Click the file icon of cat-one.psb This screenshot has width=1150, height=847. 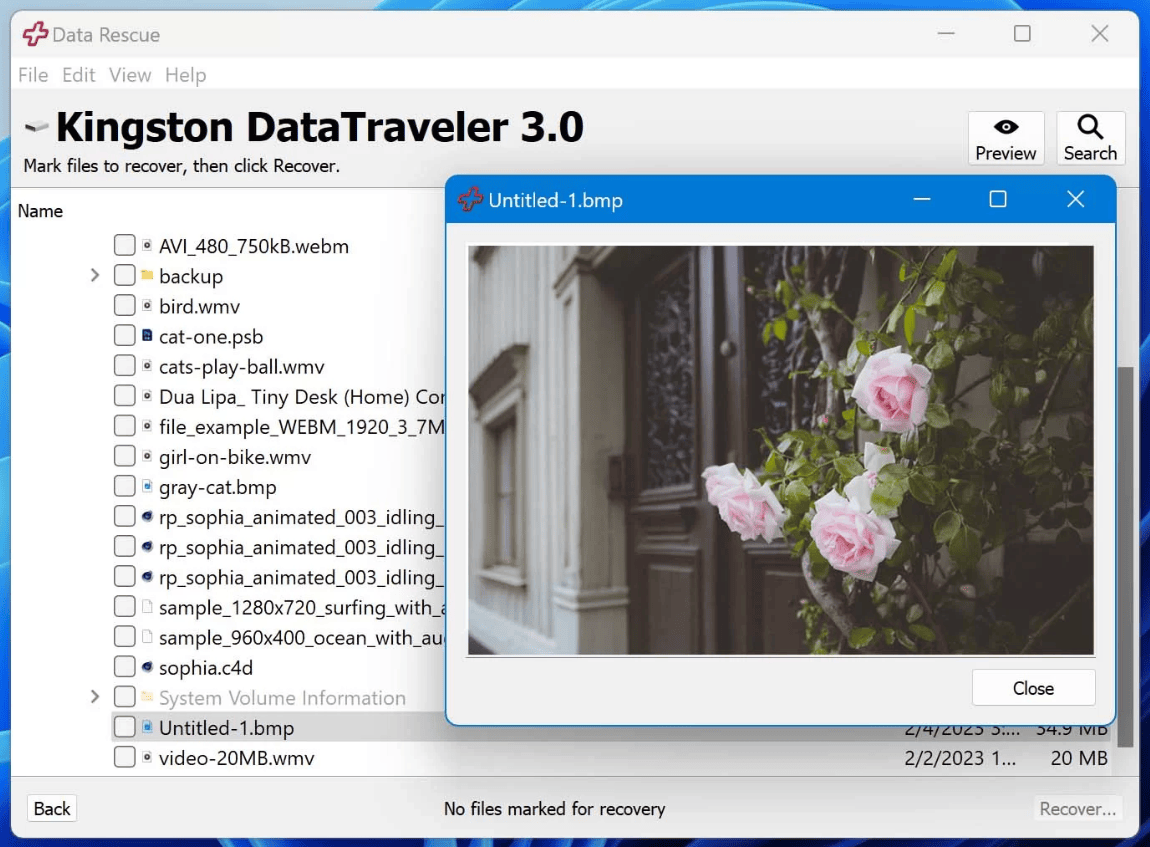pos(147,335)
